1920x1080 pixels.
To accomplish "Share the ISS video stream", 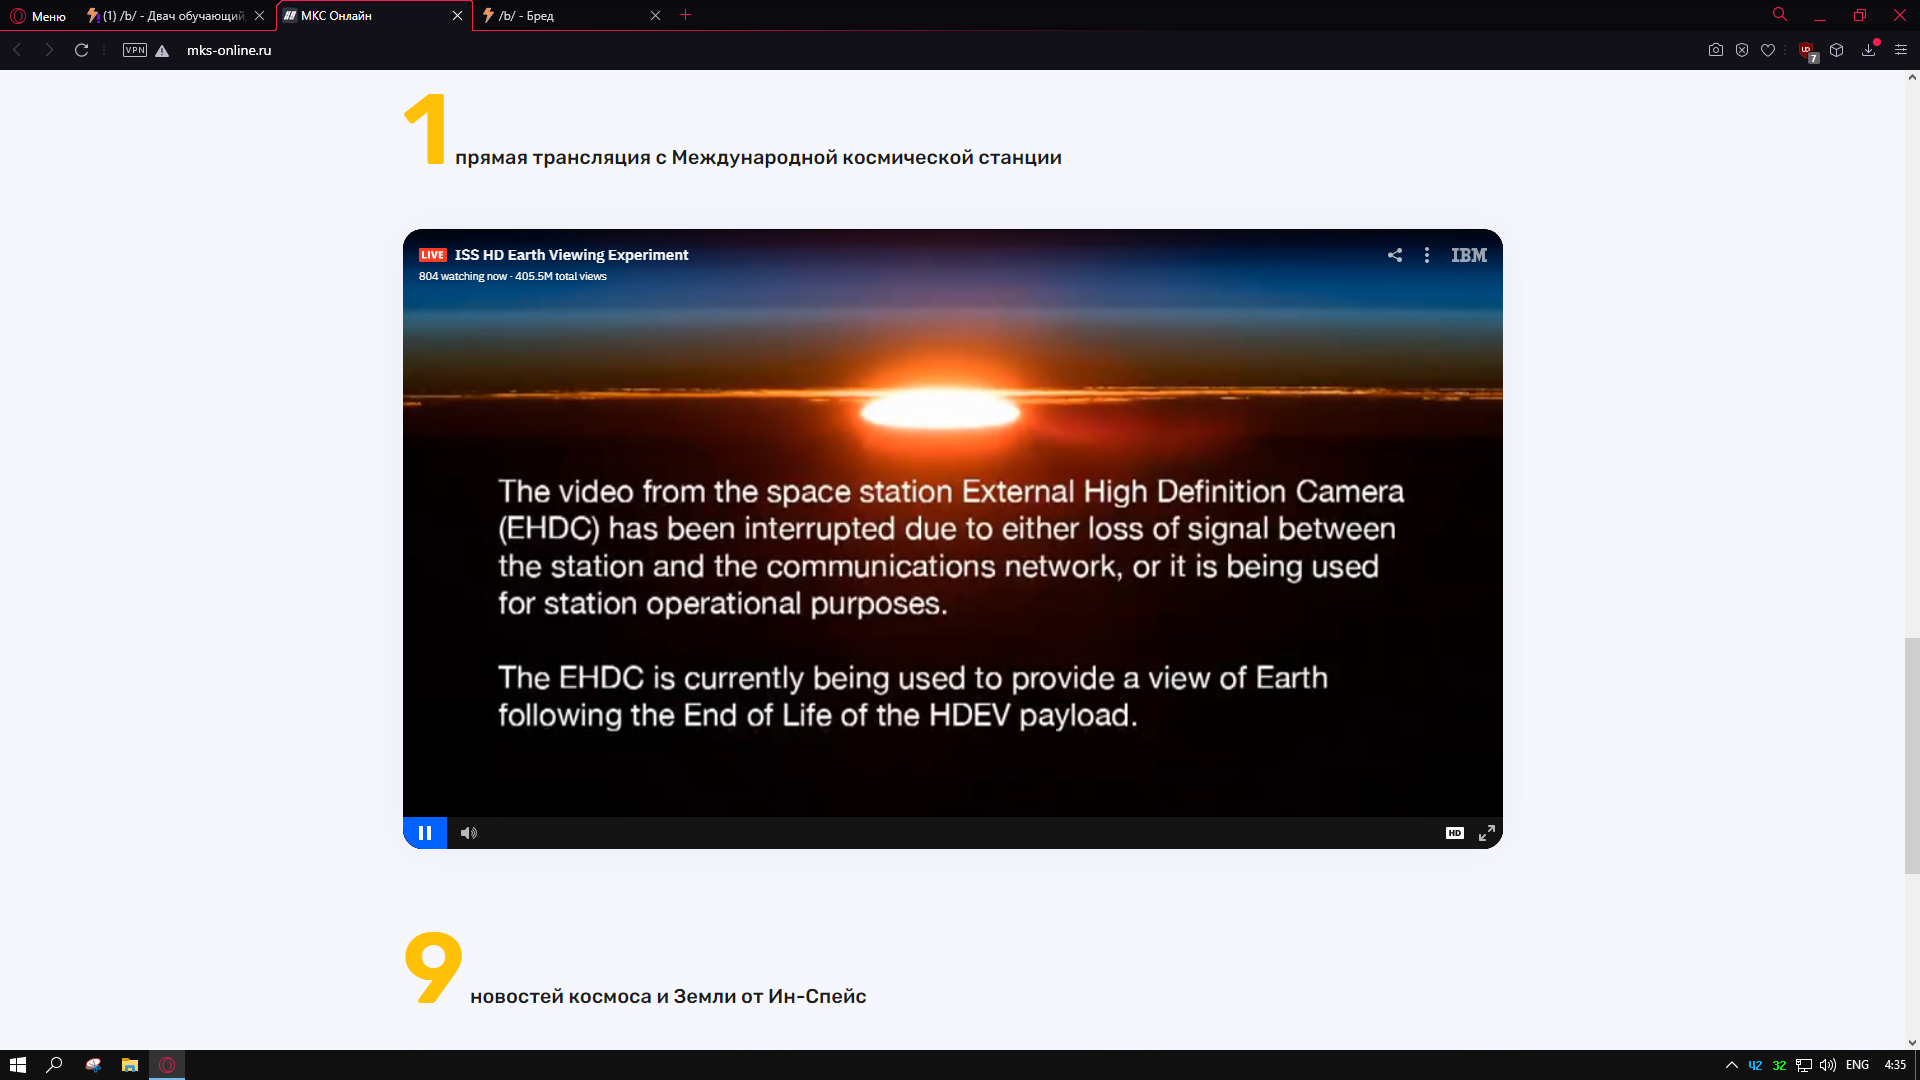I will click(x=1395, y=255).
